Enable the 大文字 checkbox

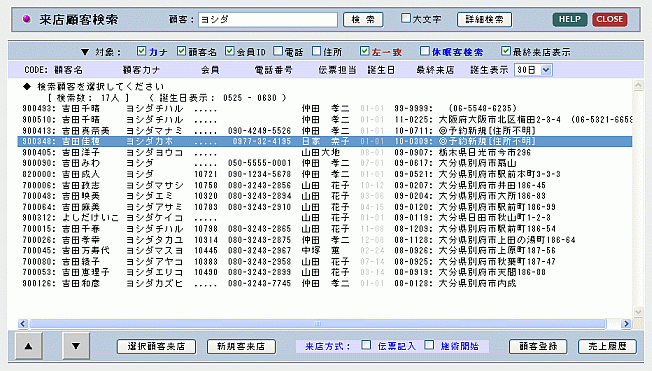(x=405, y=18)
